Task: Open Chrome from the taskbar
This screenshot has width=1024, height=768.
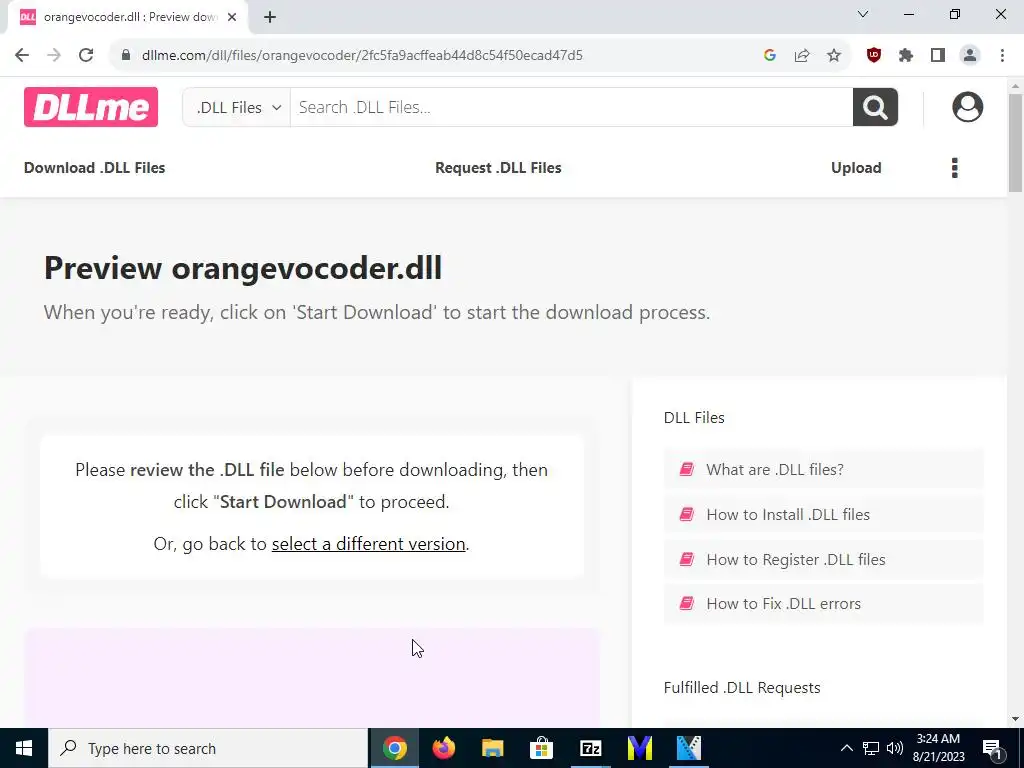Action: [394, 748]
